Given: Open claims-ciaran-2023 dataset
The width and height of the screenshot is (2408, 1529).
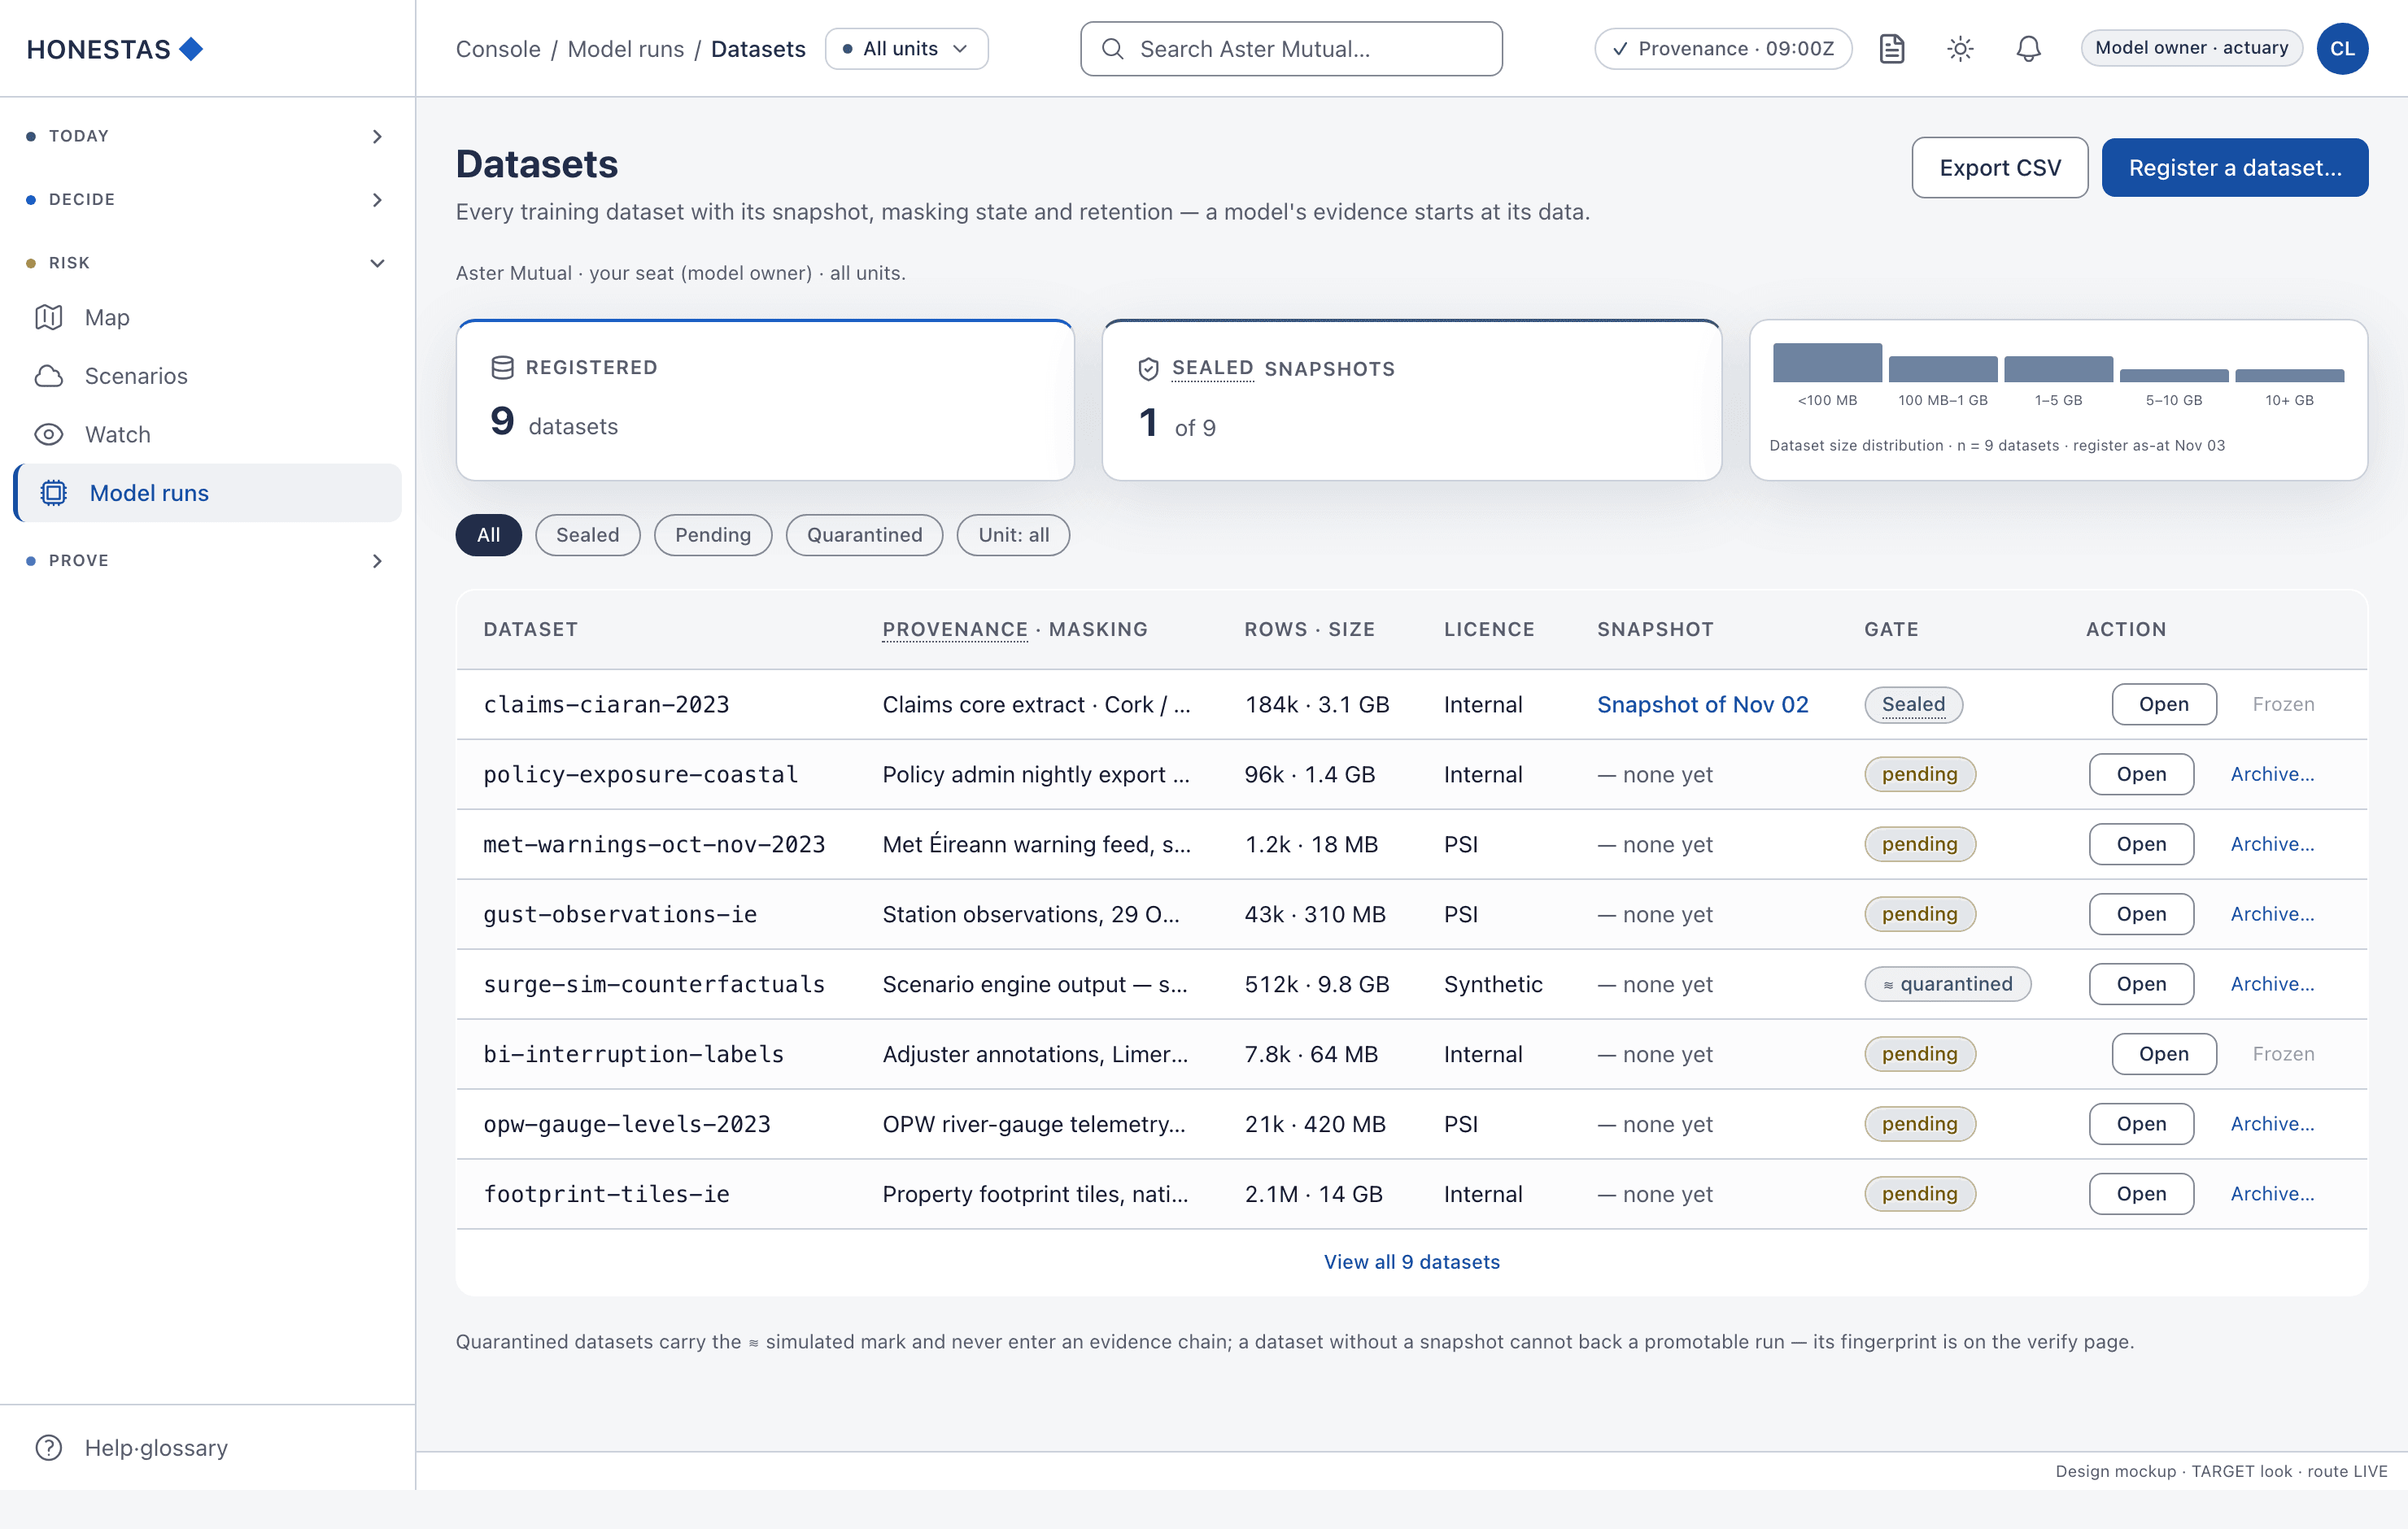Looking at the screenshot, I should pos(2163,704).
